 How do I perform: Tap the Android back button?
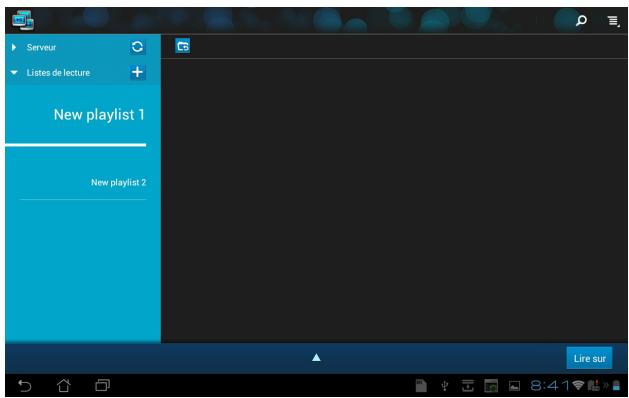tap(25, 386)
